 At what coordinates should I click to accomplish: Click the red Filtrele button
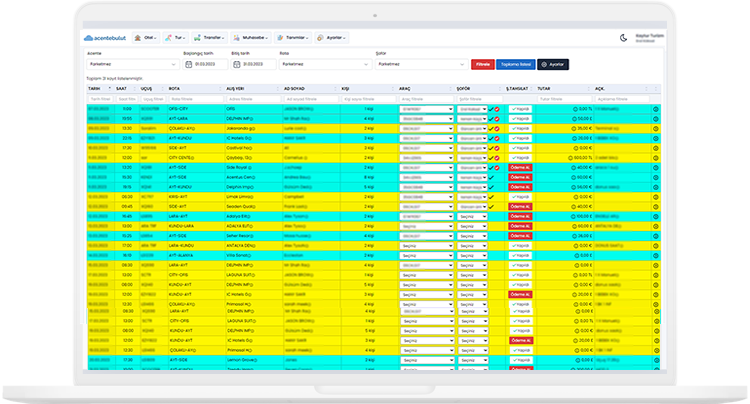[x=483, y=64]
